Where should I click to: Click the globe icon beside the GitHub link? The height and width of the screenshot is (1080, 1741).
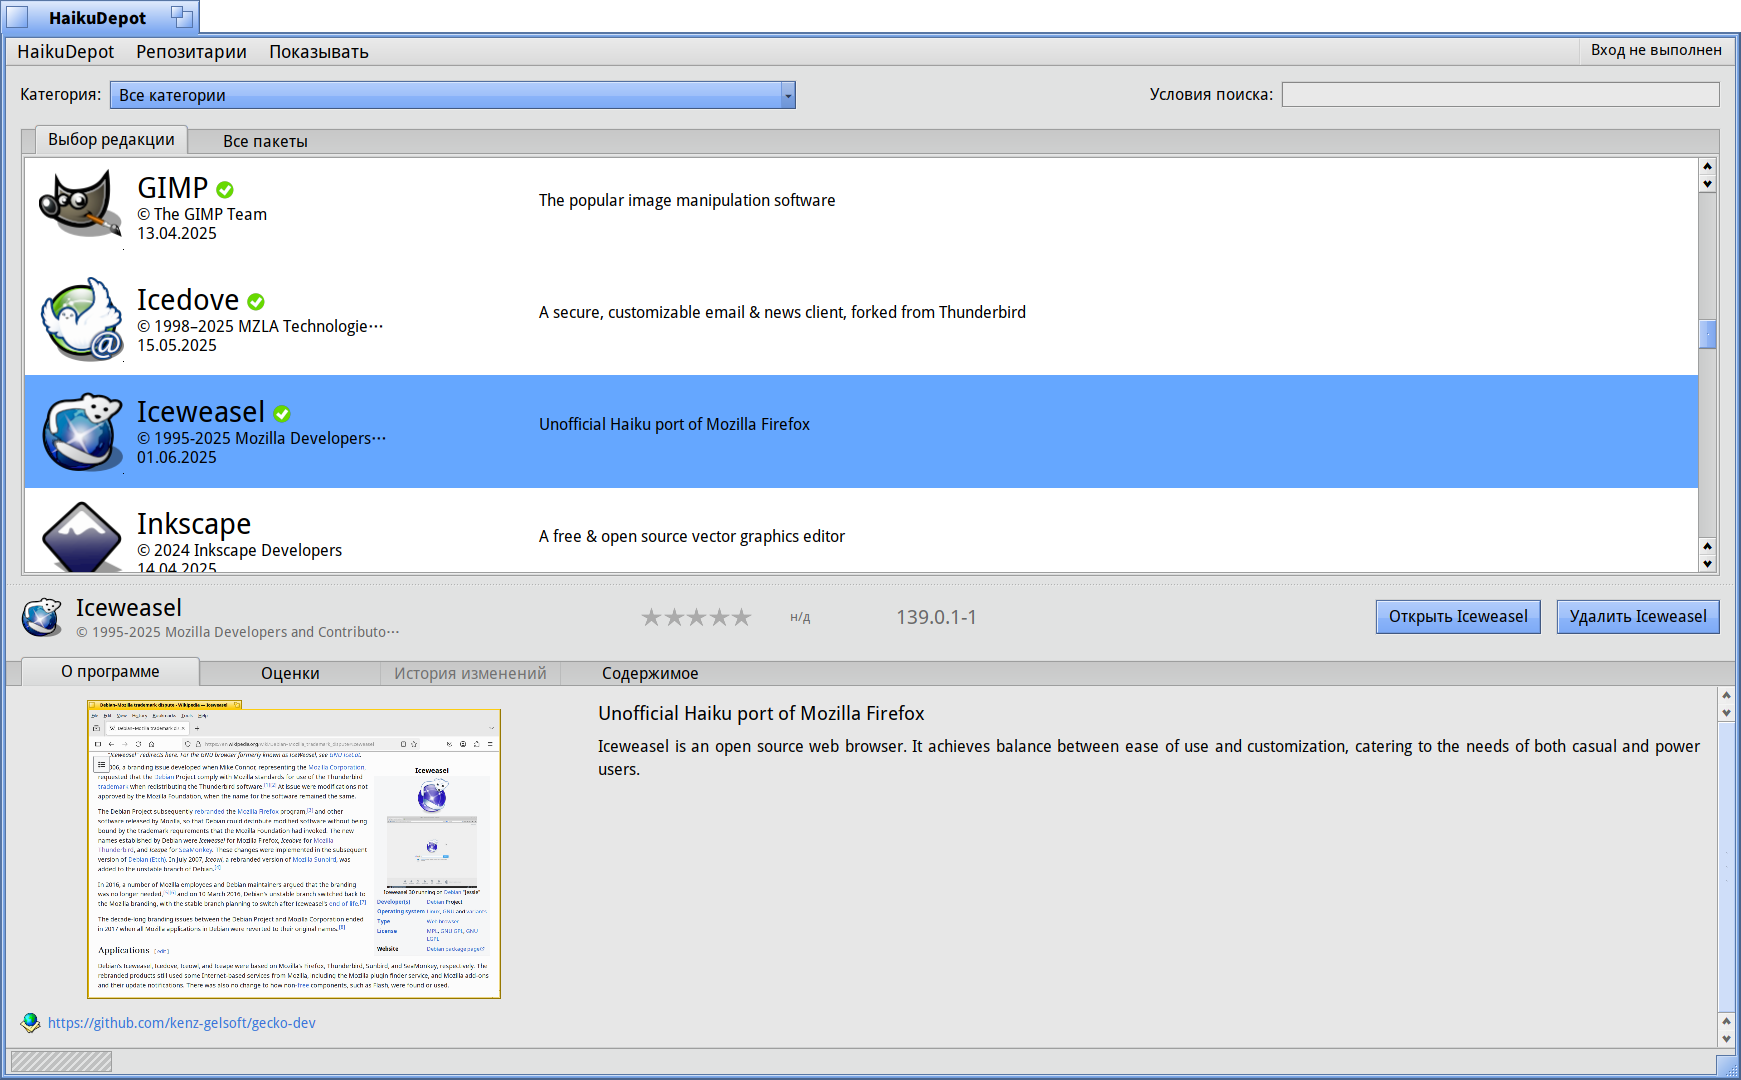click(x=30, y=1022)
